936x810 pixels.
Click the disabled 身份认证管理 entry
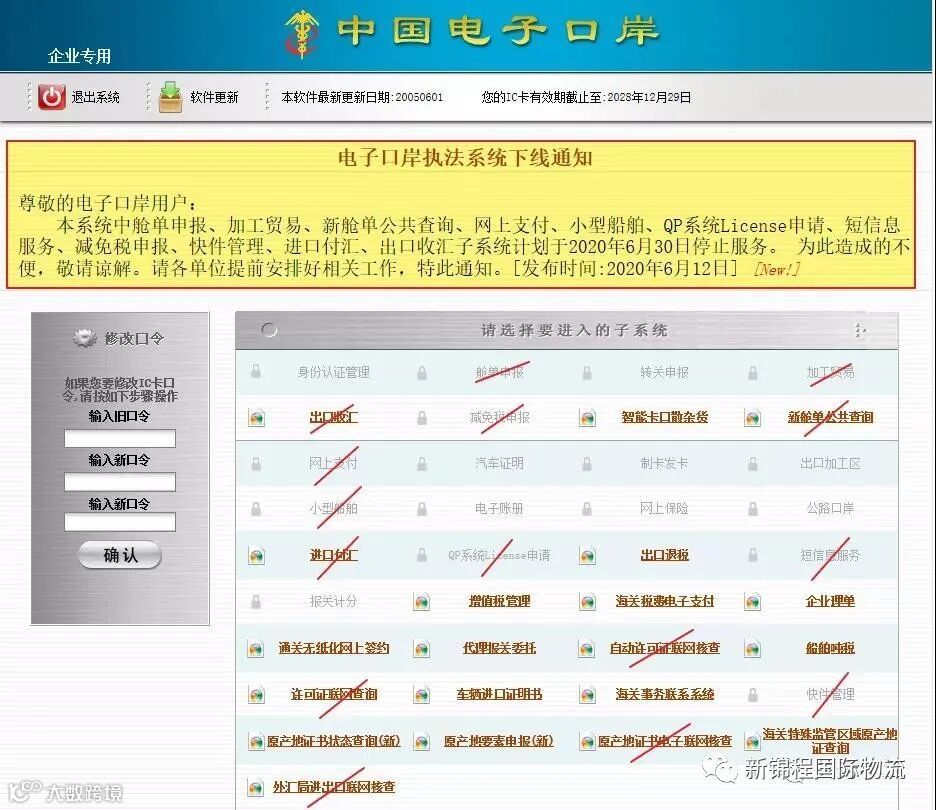334,372
